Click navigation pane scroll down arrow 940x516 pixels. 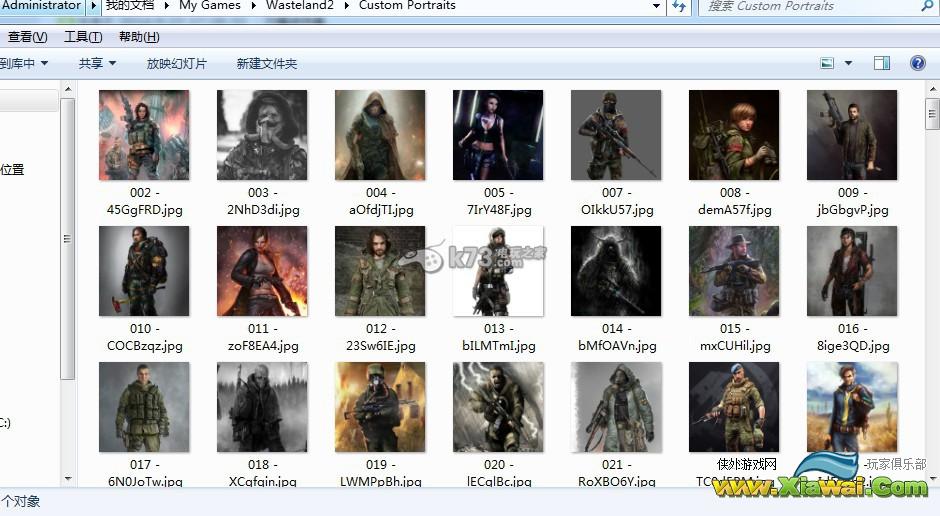tap(68, 478)
